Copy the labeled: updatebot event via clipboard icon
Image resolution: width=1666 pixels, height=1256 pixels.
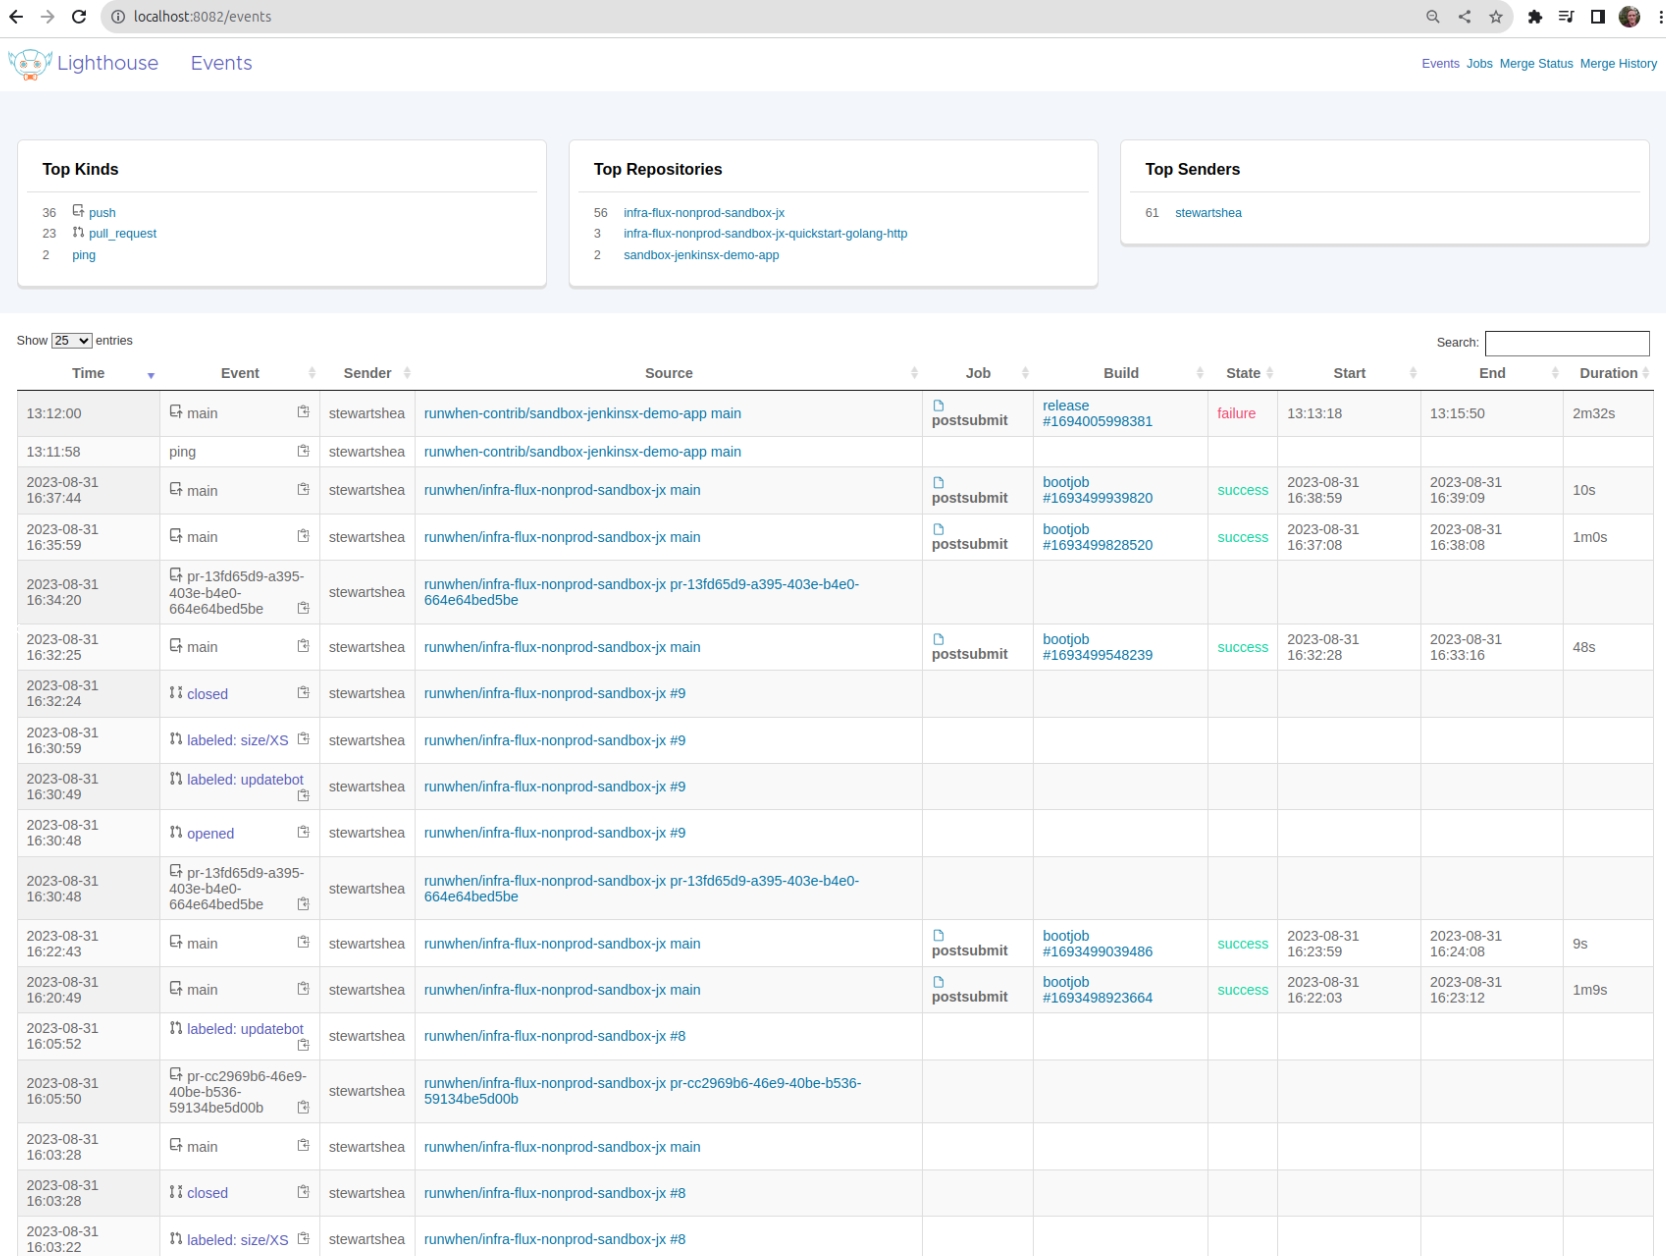point(303,796)
